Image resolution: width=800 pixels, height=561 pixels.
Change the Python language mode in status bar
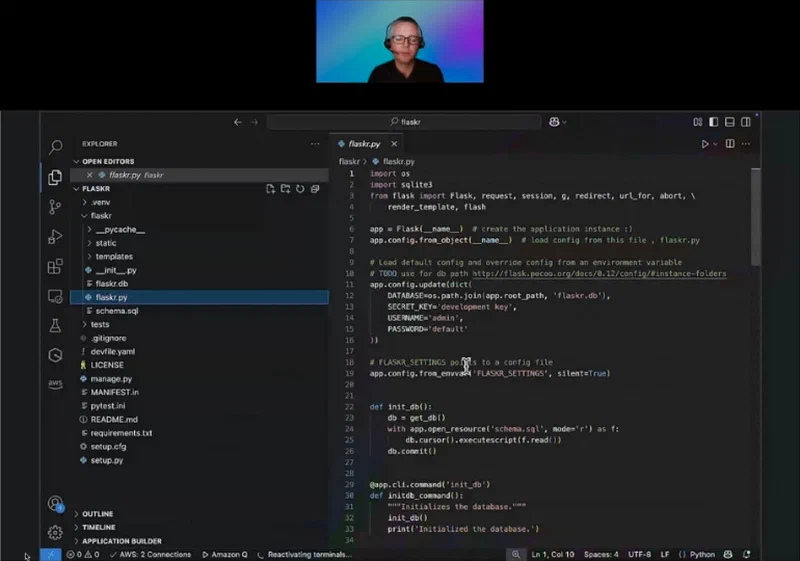coord(702,554)
